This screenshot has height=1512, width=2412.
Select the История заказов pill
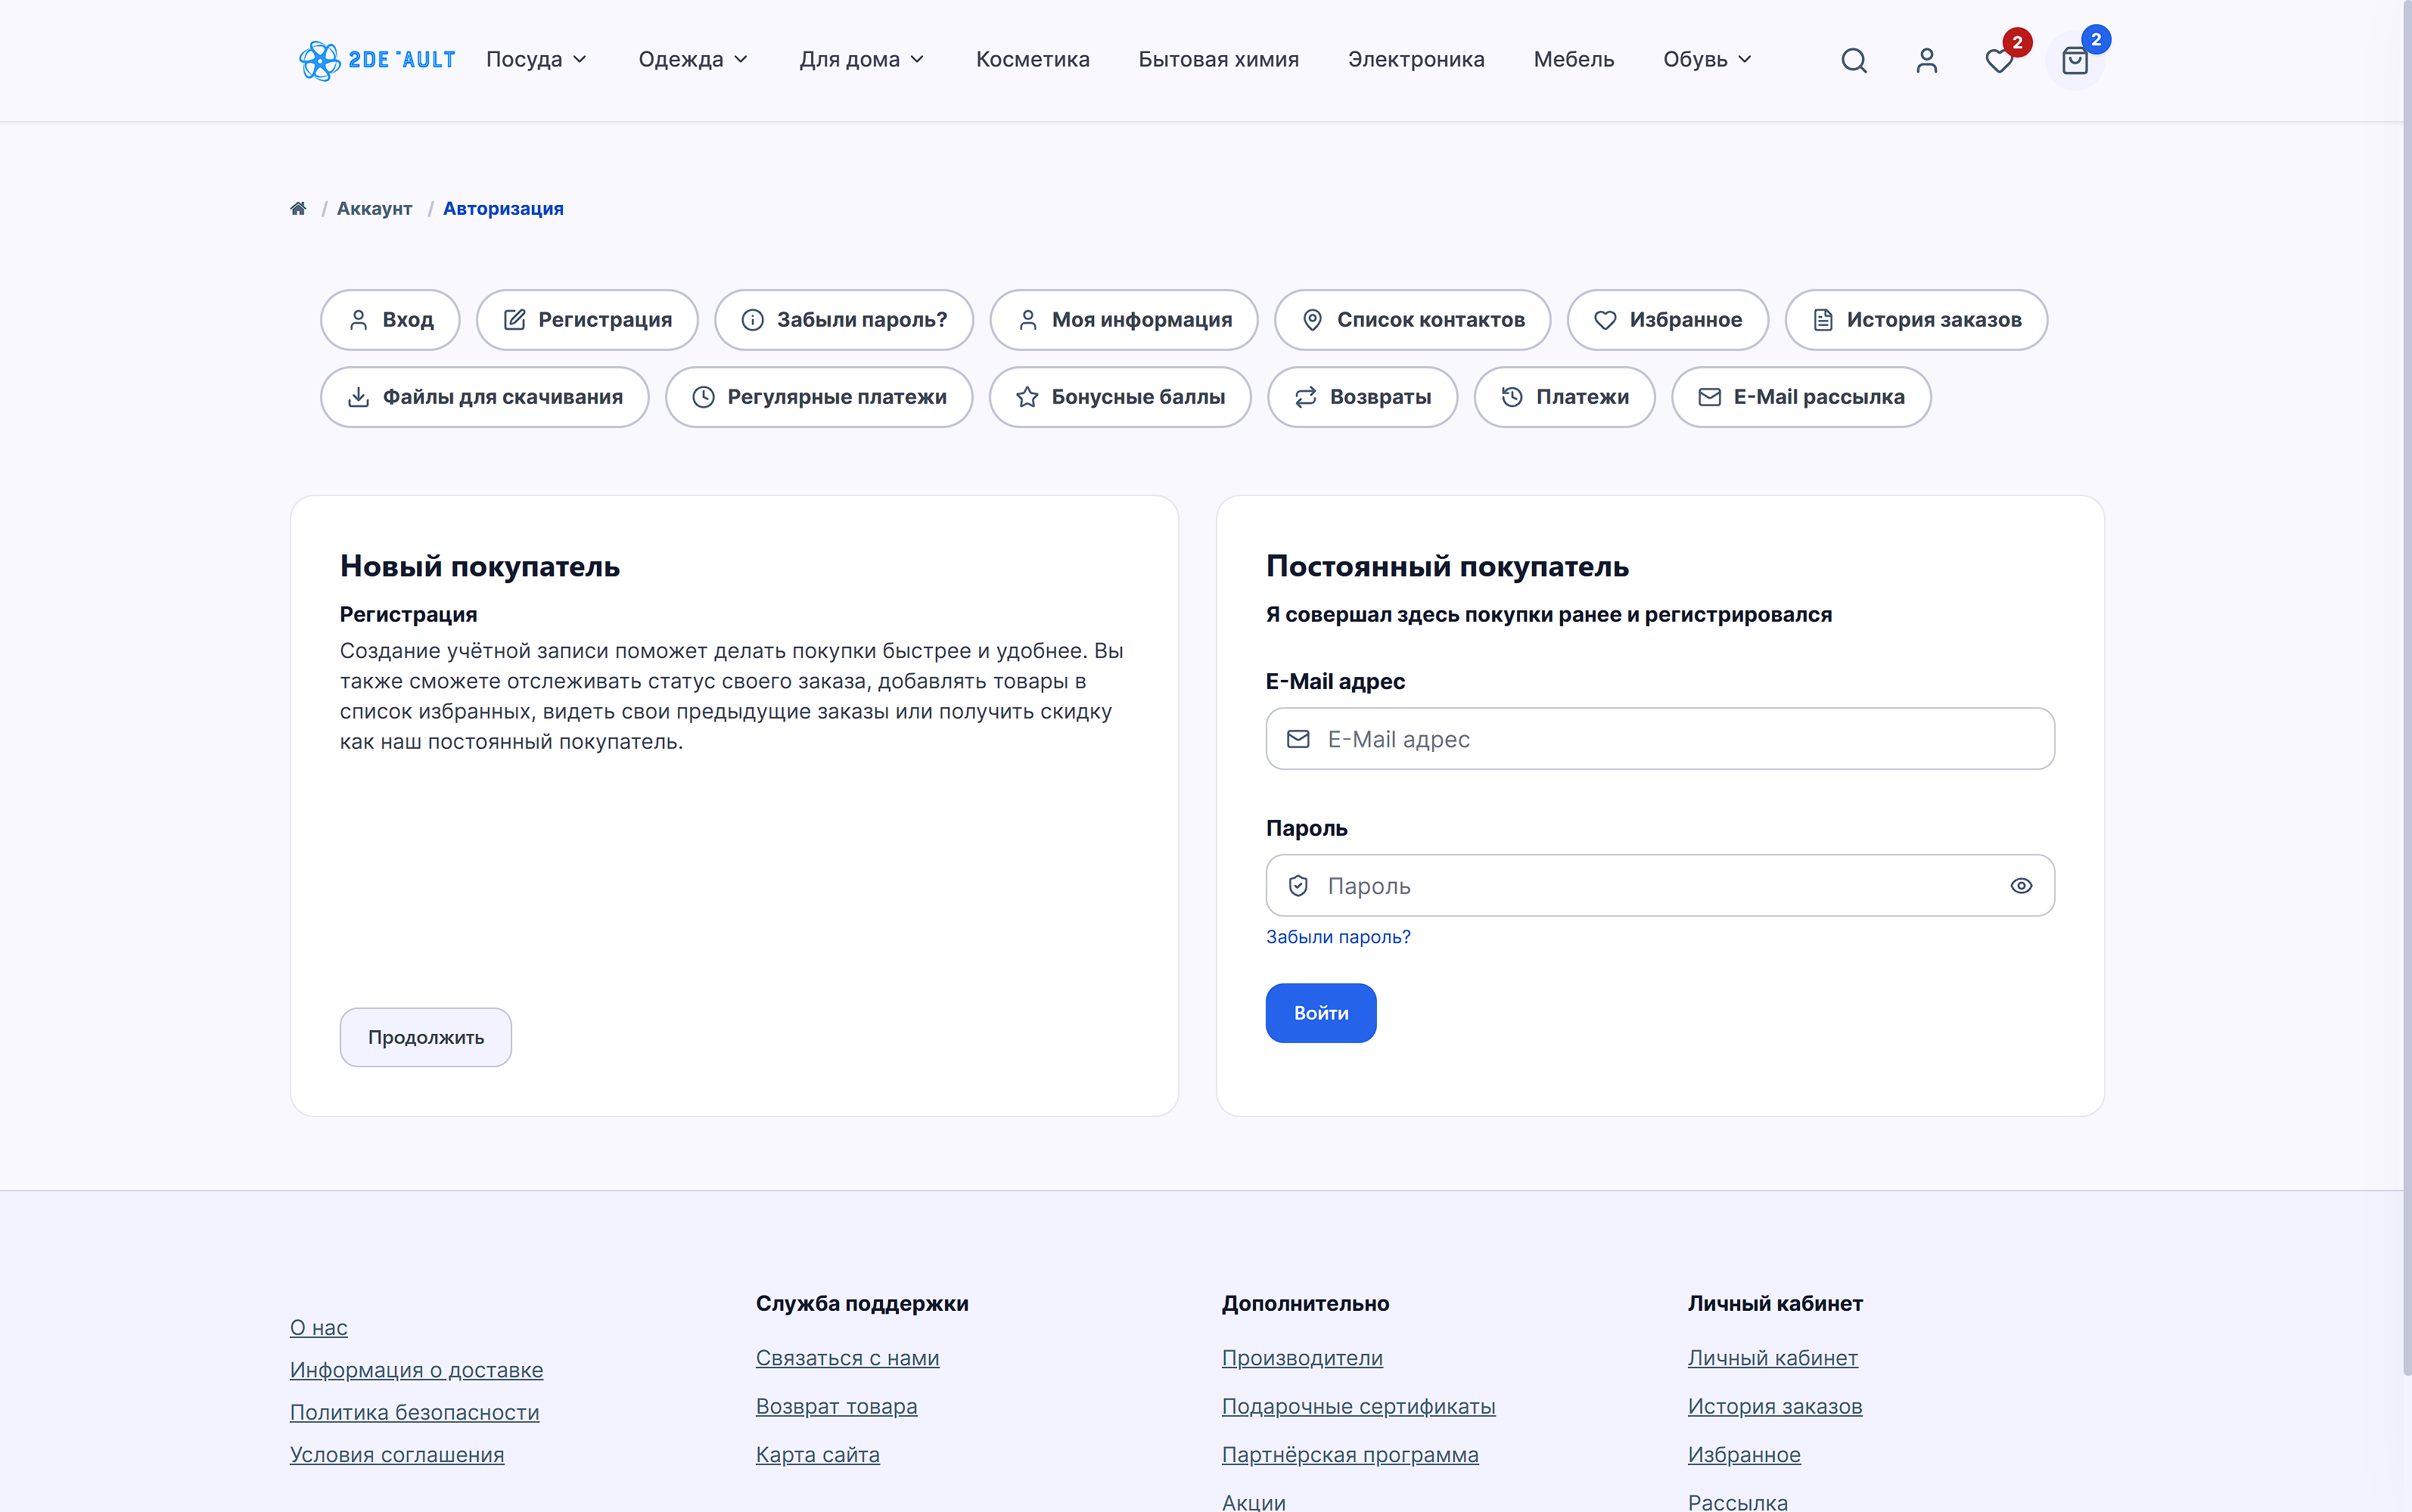click(x=1916, y=320)
